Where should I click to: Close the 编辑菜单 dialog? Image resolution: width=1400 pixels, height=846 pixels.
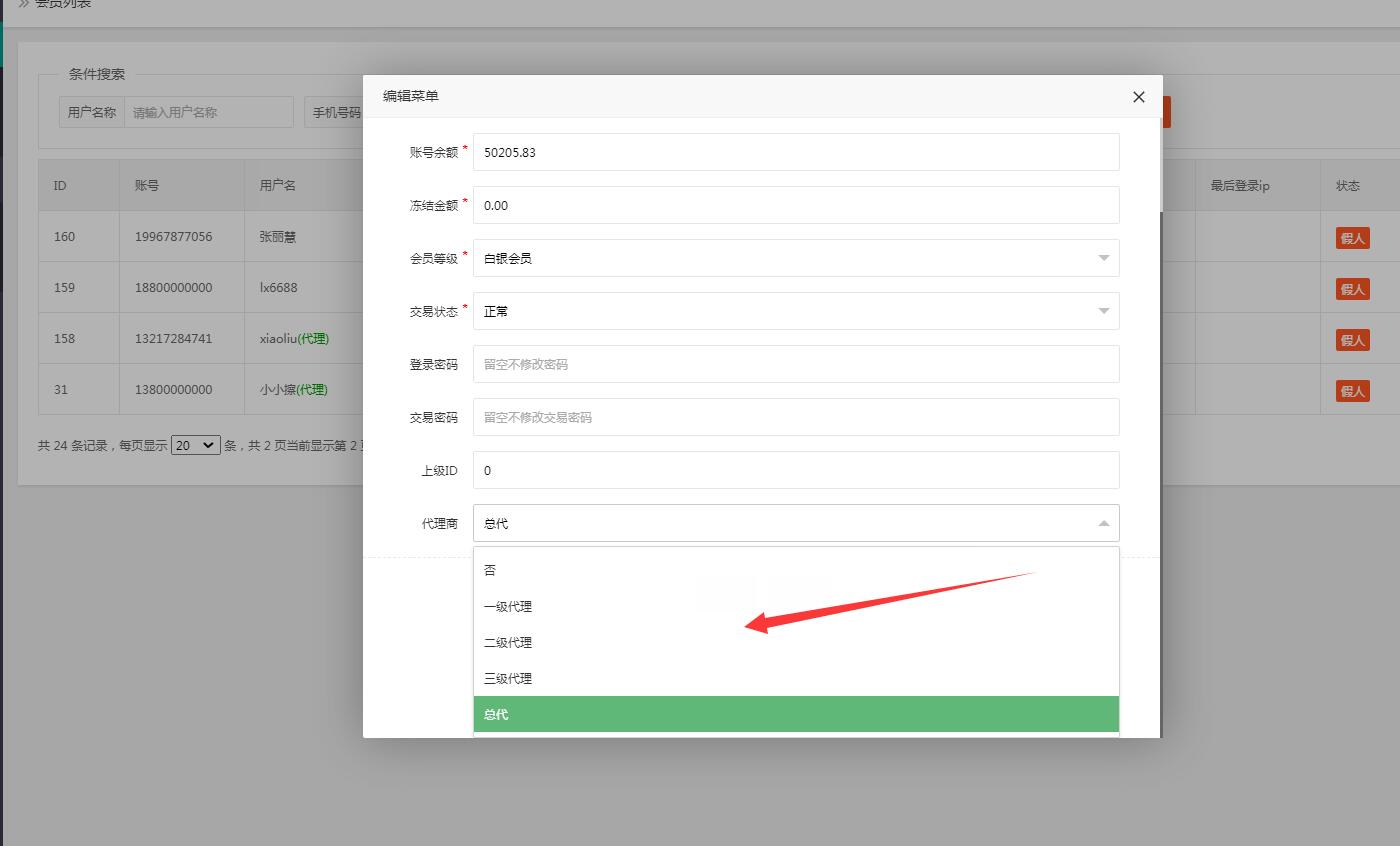point(1138,97)
